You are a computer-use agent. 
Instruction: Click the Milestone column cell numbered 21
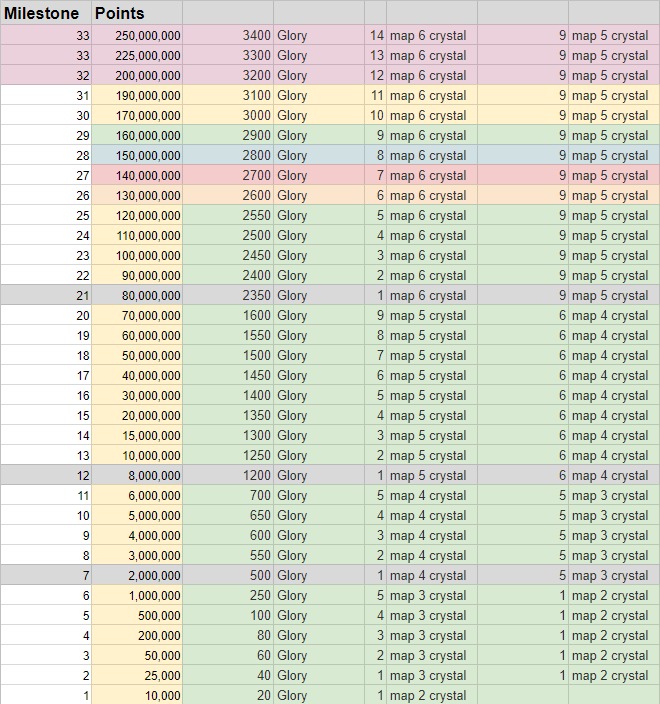45,295
